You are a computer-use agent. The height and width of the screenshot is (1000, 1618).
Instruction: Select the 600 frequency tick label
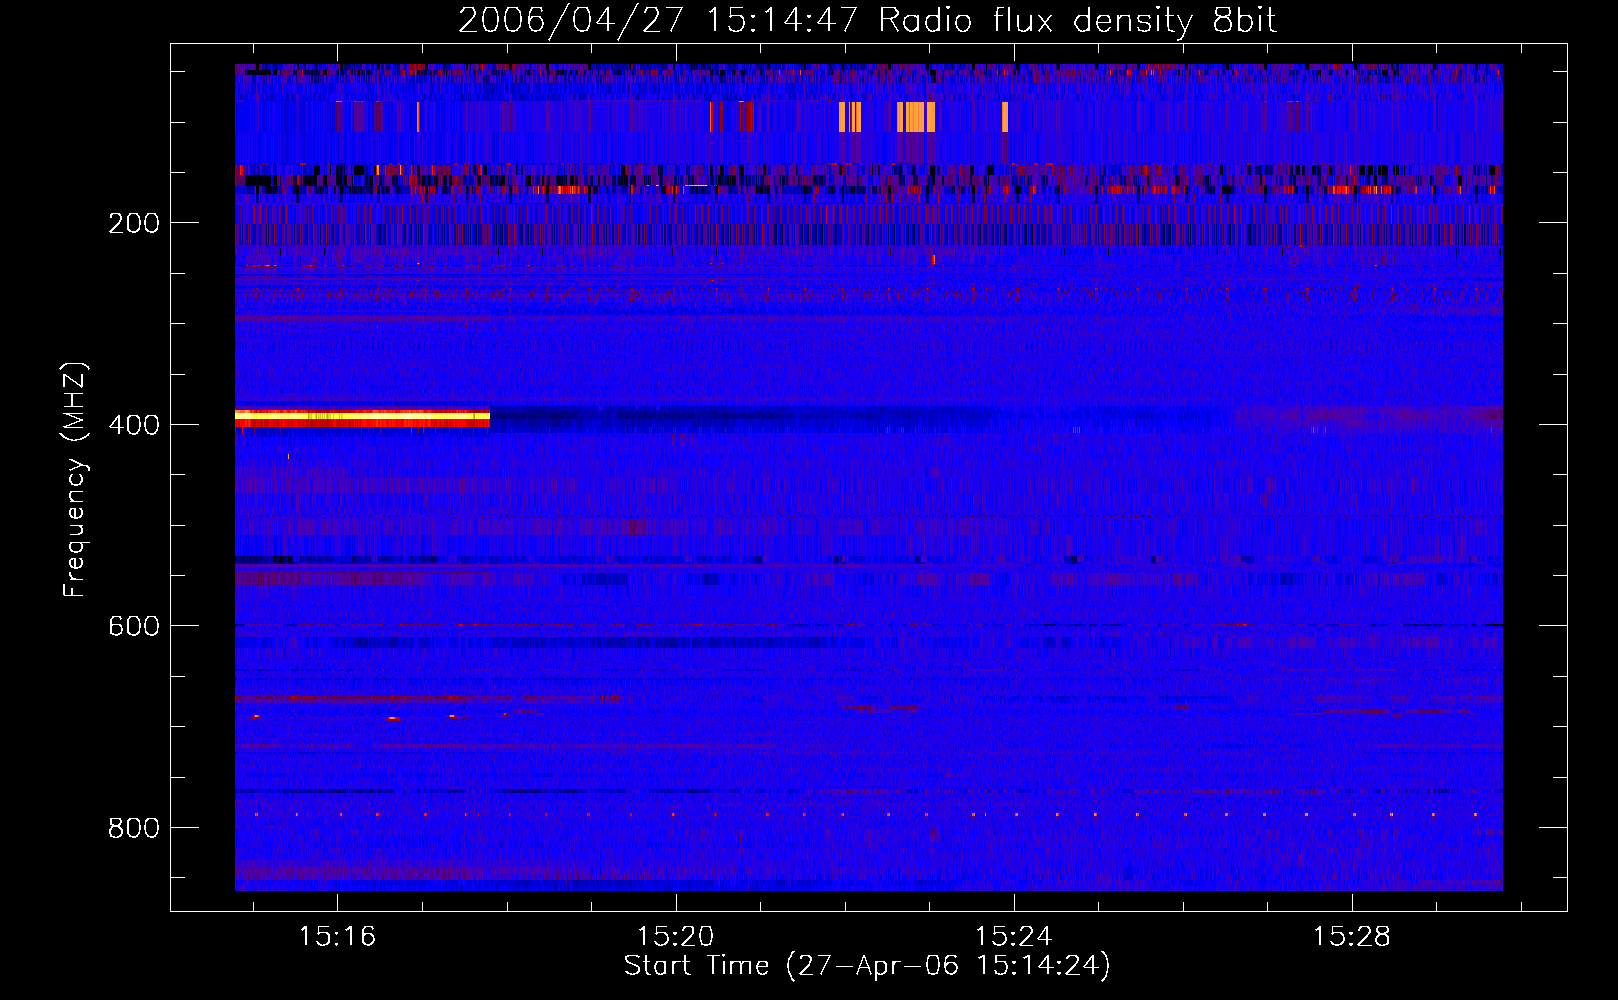click(x=134, y=626)
